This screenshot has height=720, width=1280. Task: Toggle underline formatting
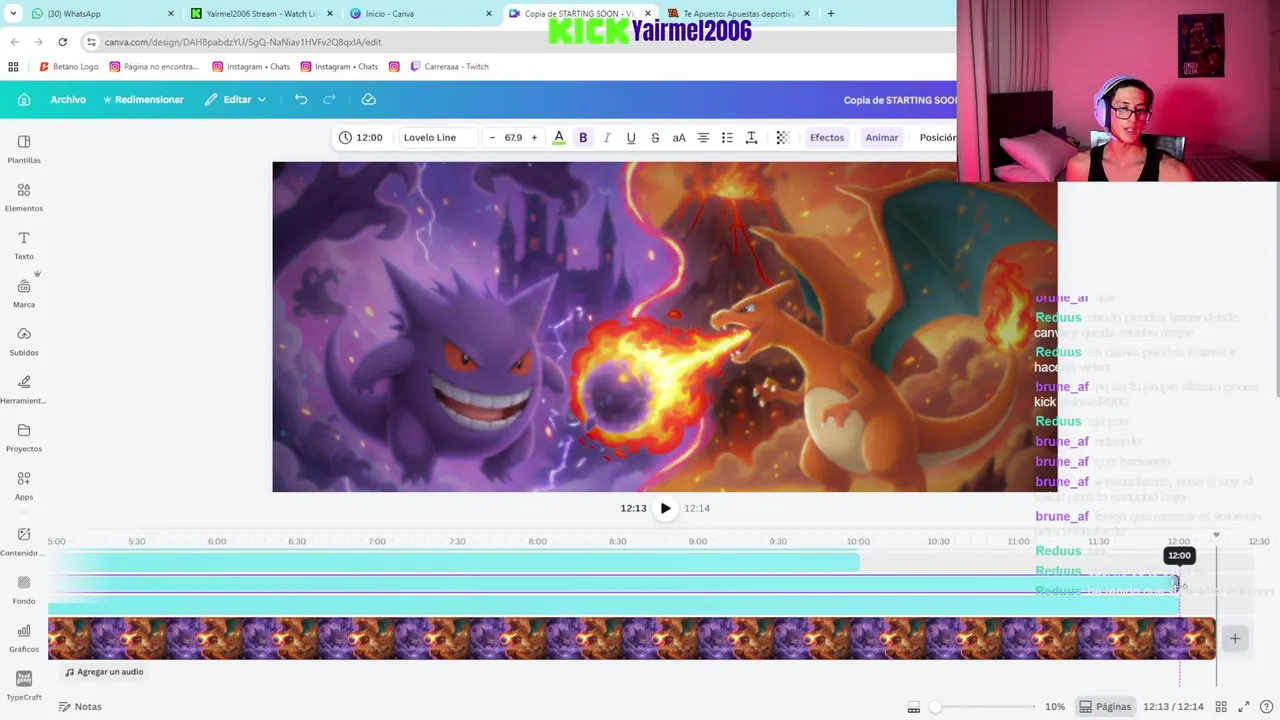click(x=631, y=137)
